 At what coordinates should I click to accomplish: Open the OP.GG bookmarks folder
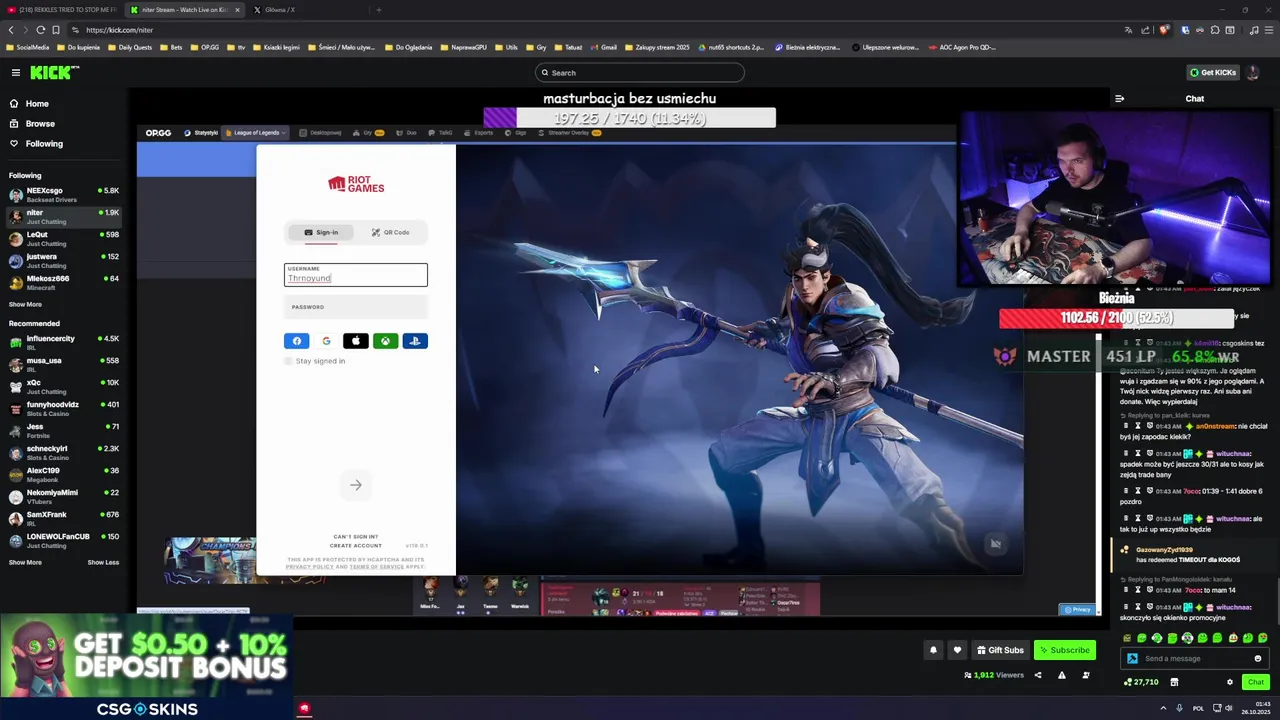(x=205, y=47)
